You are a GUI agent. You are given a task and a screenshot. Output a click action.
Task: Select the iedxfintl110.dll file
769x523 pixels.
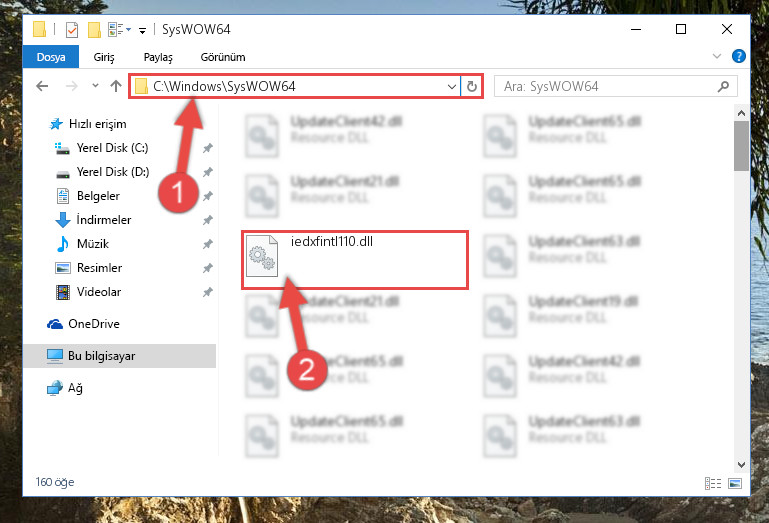click(355, 260)
